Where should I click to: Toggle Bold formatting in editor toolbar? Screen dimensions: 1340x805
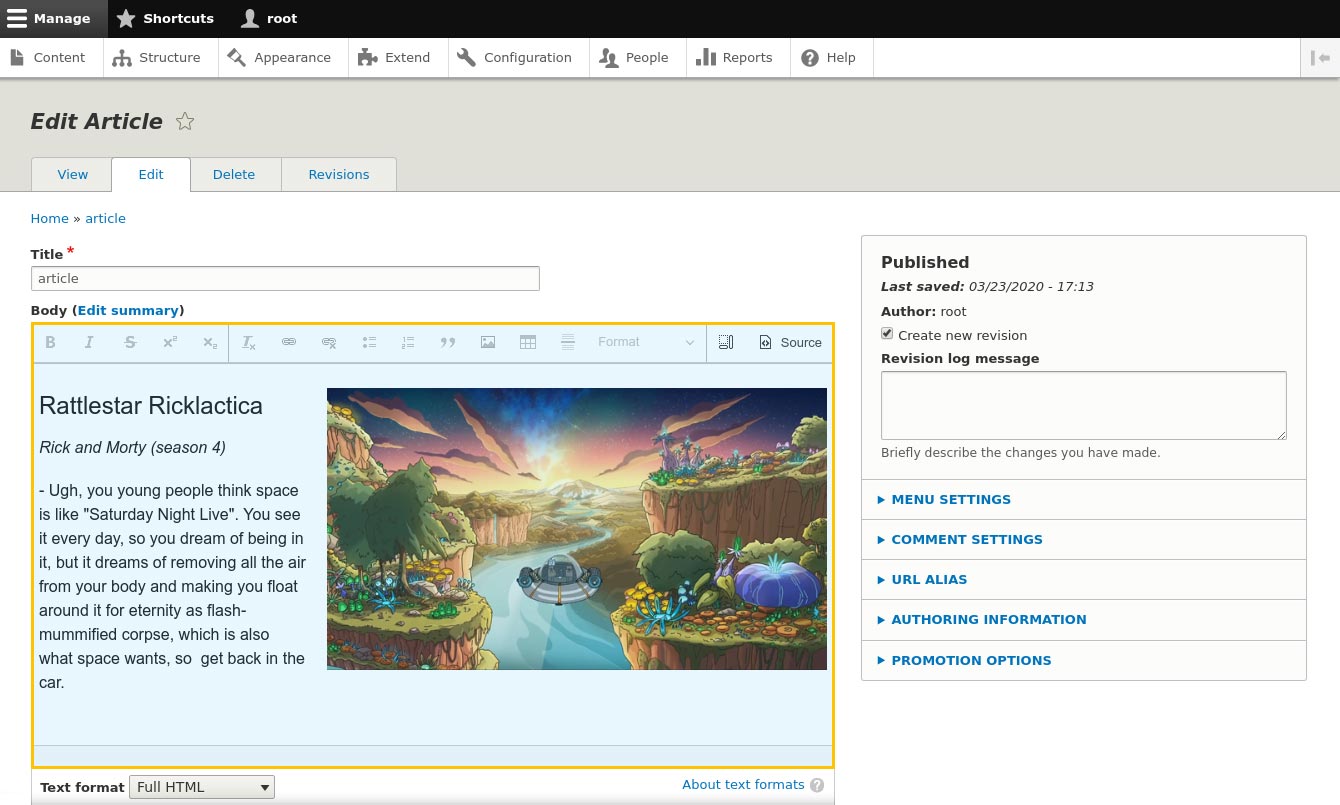tap(50, 342)
